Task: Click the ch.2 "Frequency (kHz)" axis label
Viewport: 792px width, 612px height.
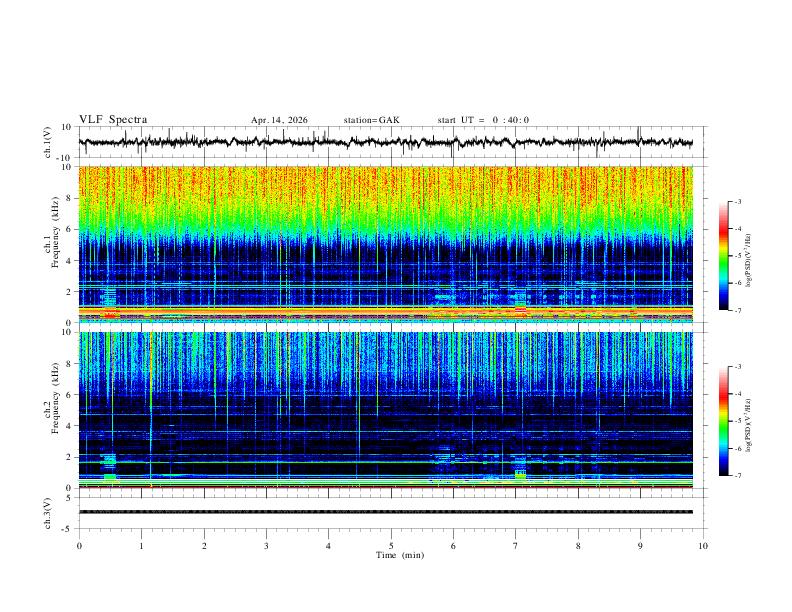Action: coord(55,398)
